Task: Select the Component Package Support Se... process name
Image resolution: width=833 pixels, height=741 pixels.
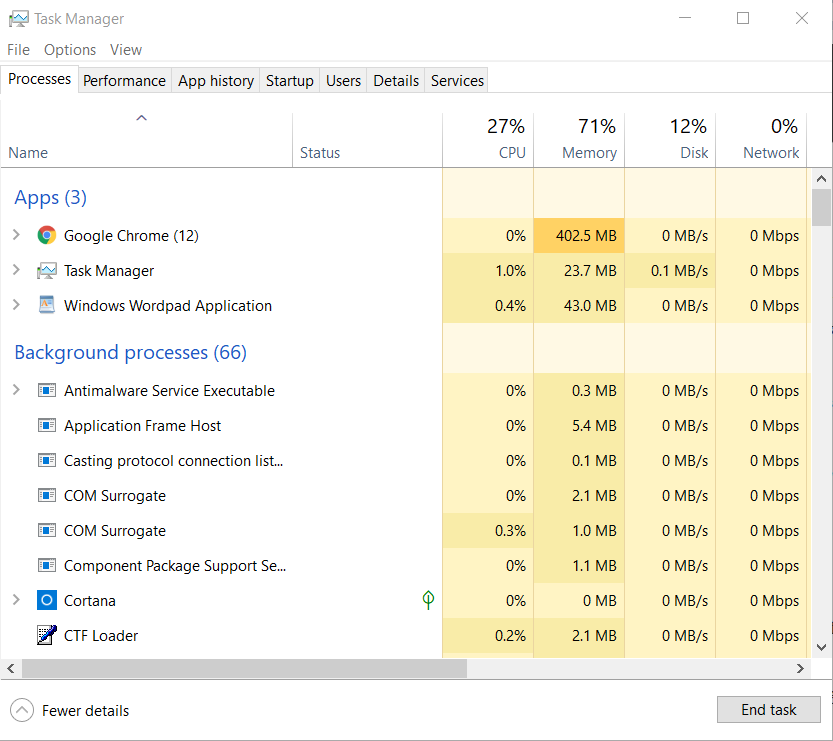Action: 175,566
